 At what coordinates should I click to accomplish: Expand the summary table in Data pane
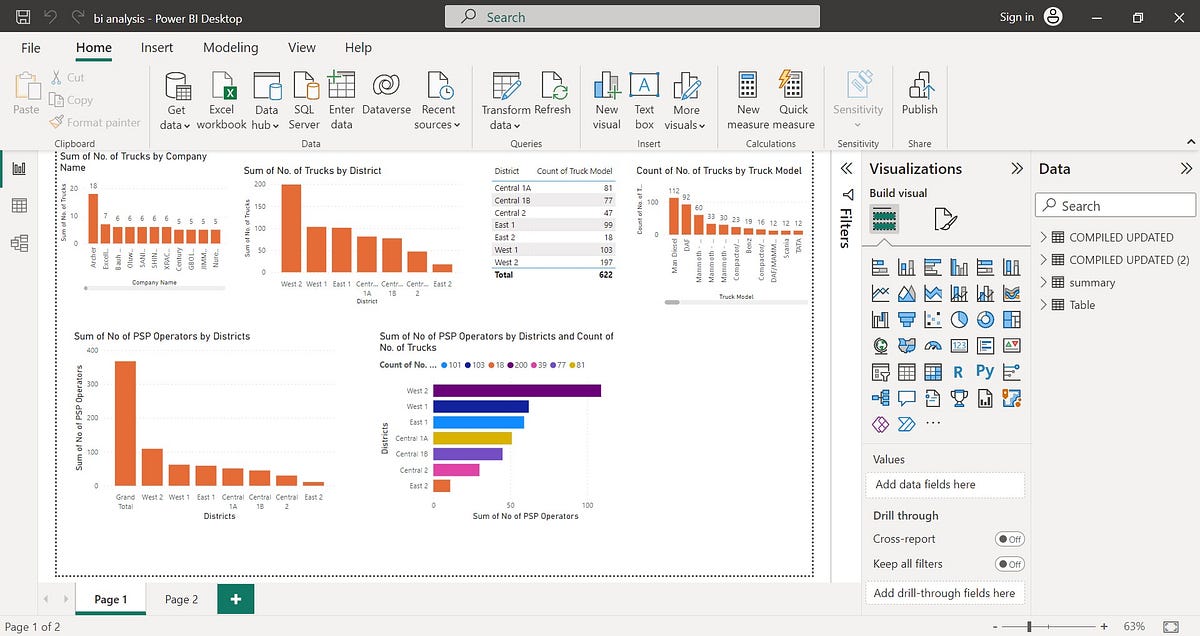click(x=1042, y=282)
